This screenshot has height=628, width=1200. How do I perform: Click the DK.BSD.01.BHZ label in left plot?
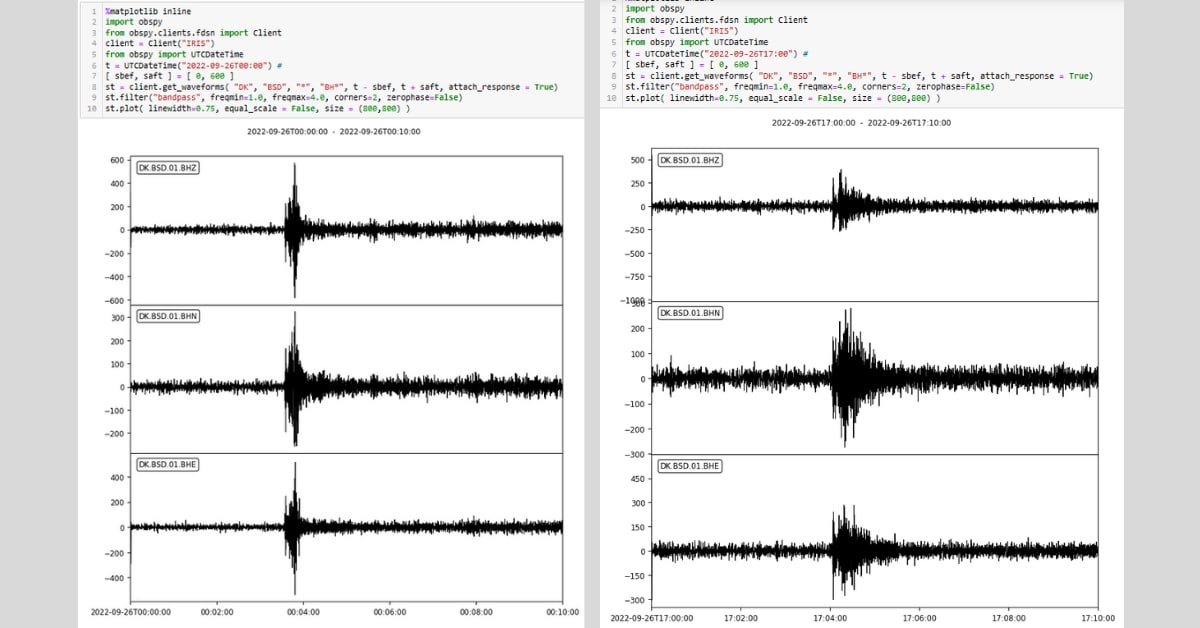click(x=168, y=167)
